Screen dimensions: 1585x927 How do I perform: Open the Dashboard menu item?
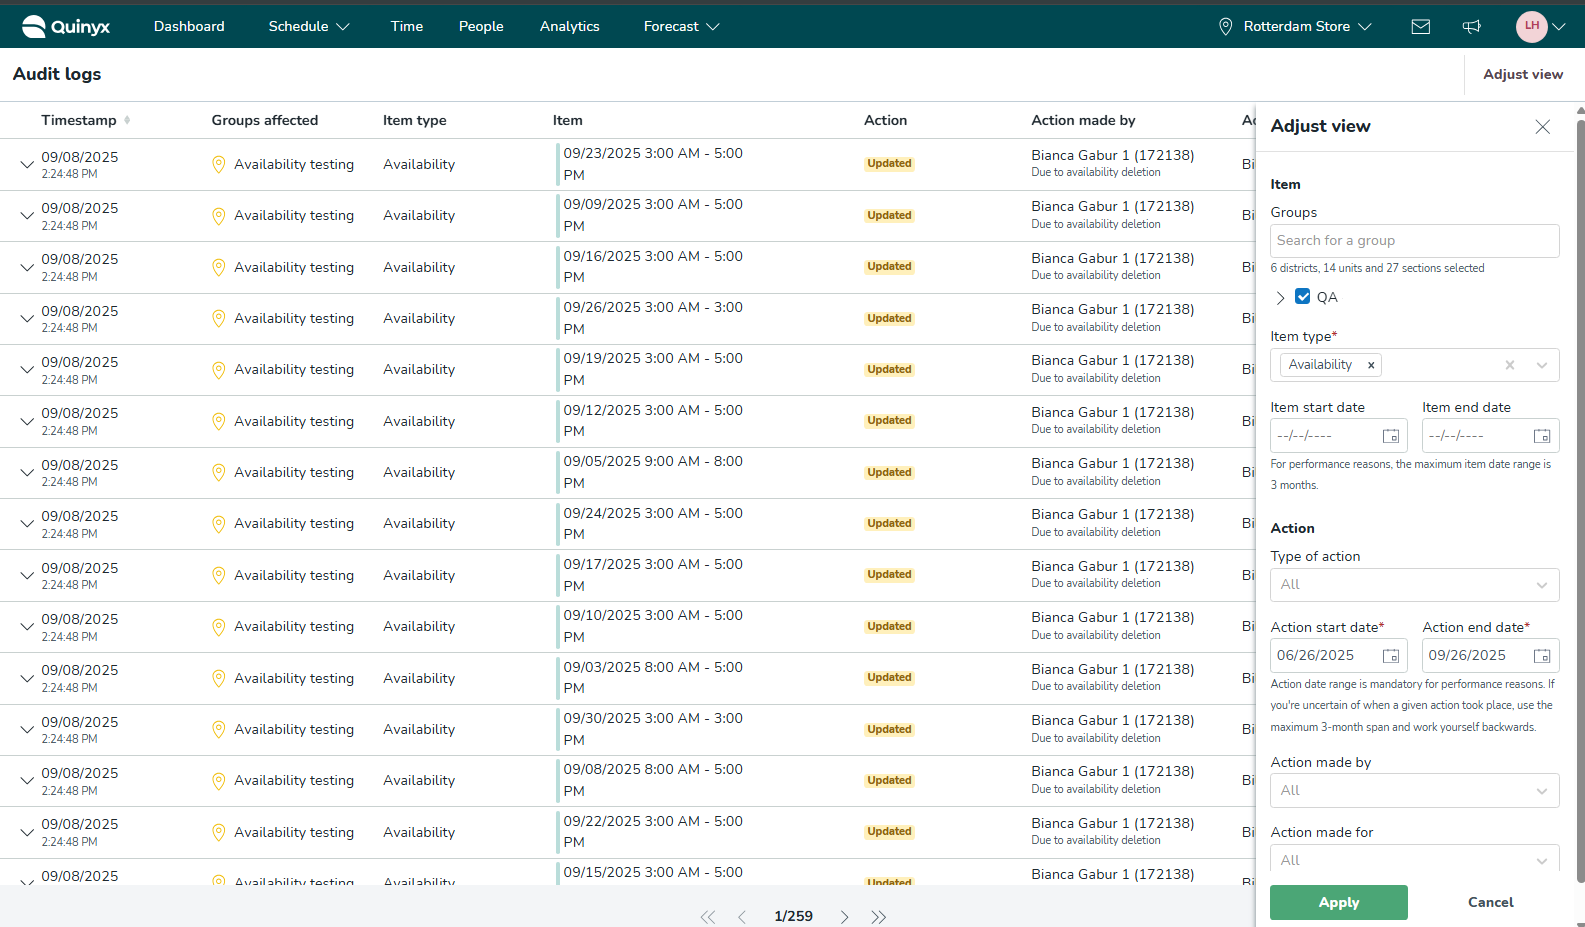pos(189,27)
